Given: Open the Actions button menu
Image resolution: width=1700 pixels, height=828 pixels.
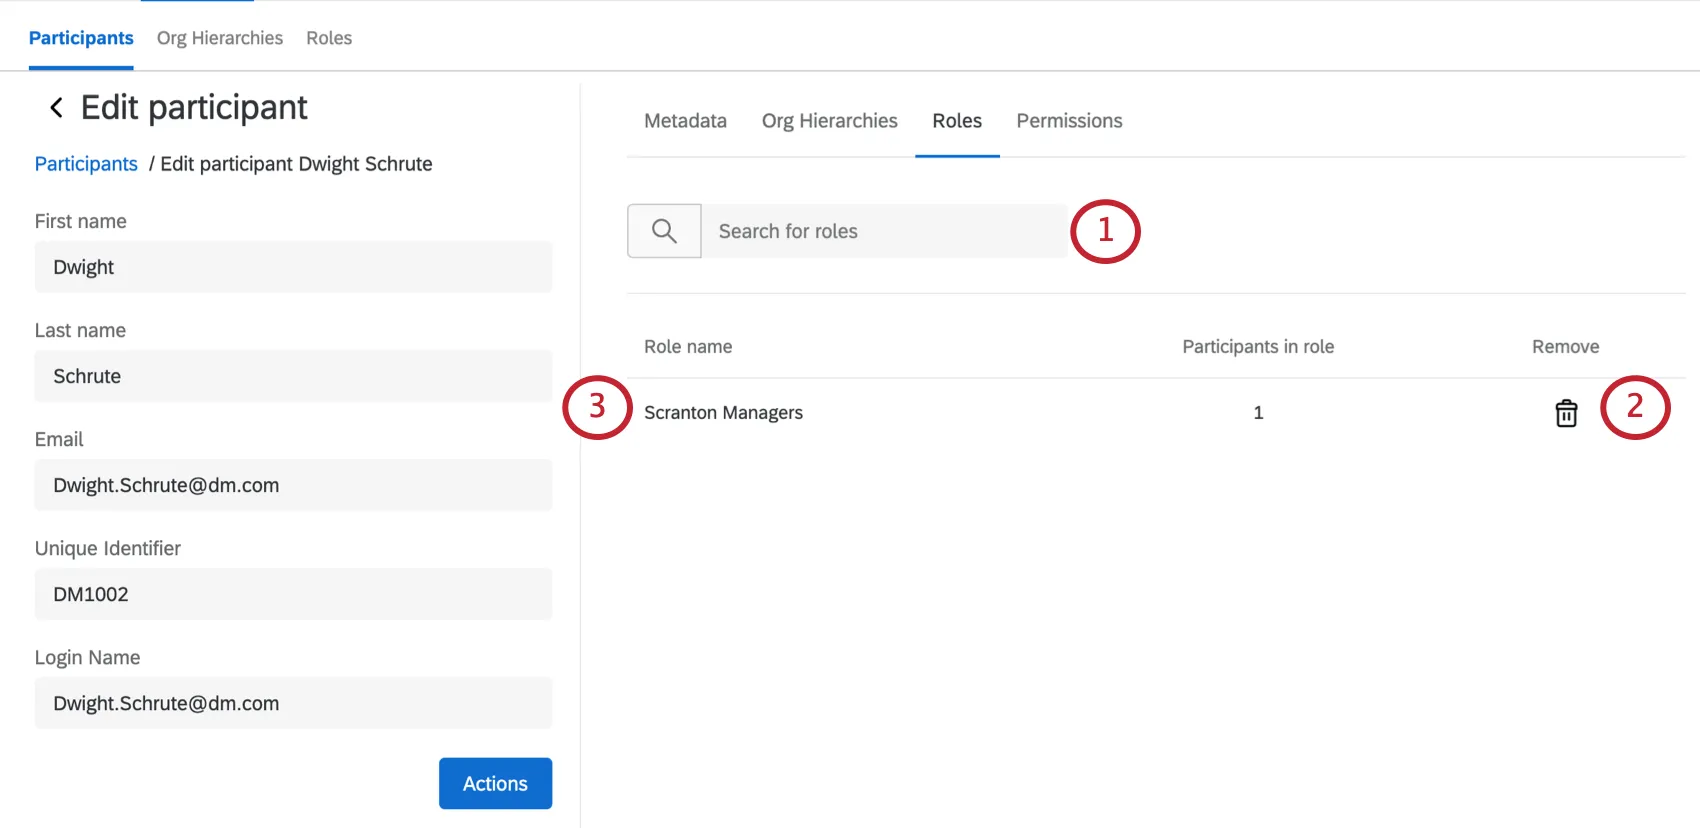Looking at the screenshot, I should (495, 783).
